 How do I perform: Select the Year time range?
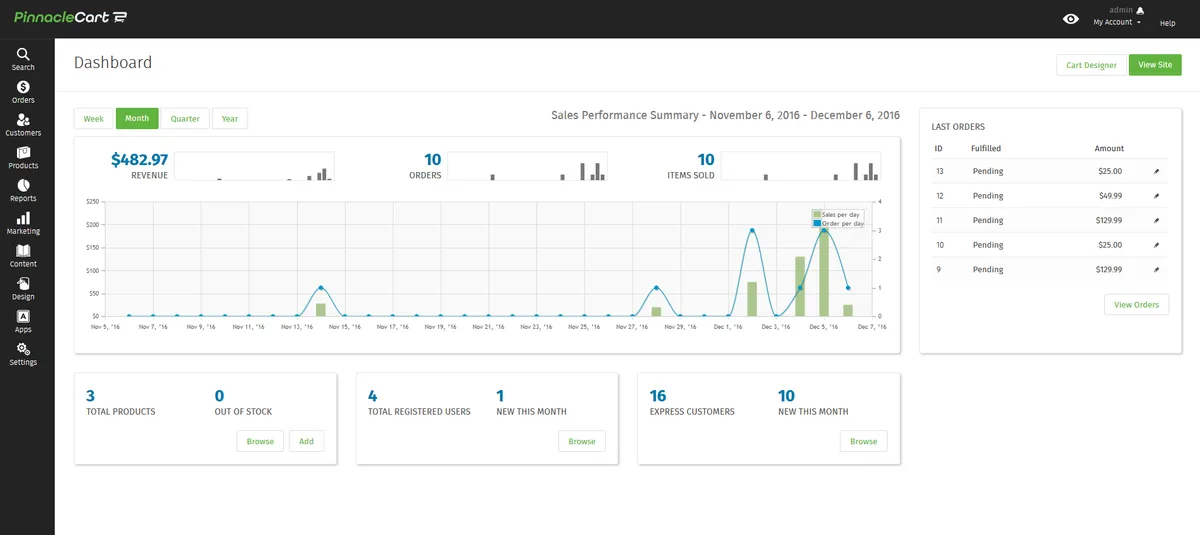point(230,119)
